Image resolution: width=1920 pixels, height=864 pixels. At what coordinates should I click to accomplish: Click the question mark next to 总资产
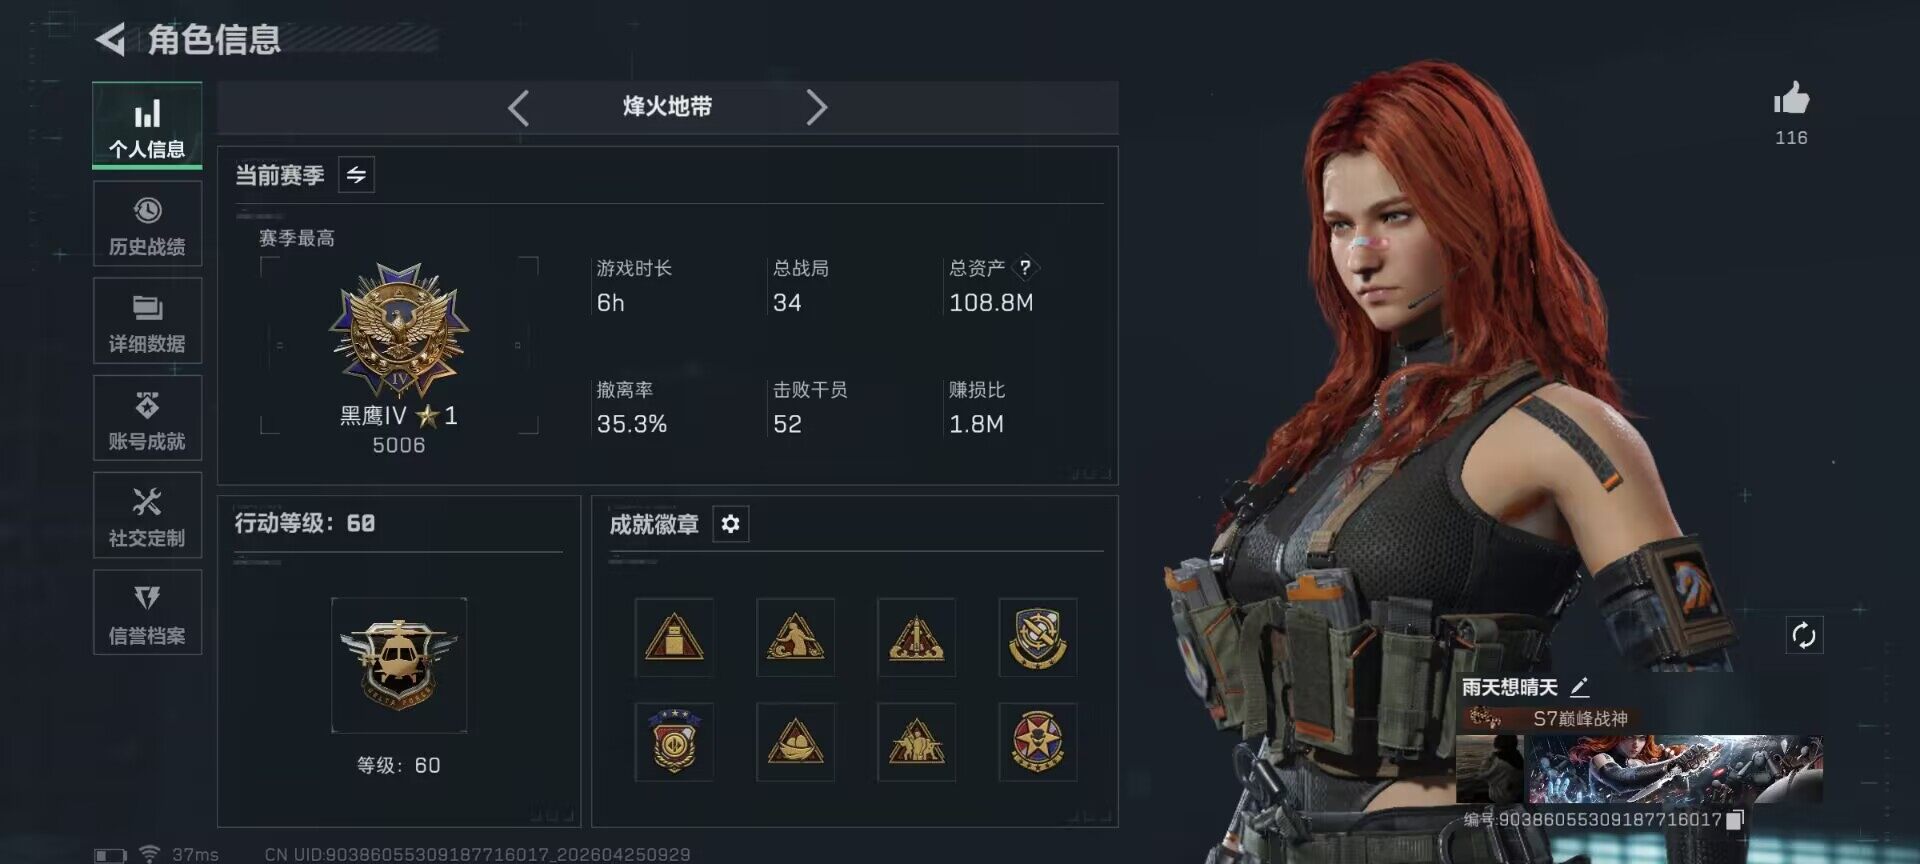1025,268
